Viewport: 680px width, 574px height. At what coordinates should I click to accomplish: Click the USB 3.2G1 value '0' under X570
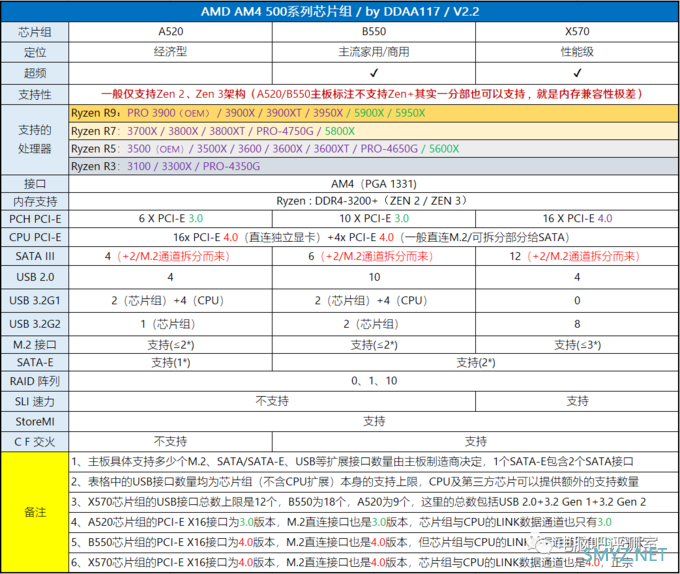(577, 300)
